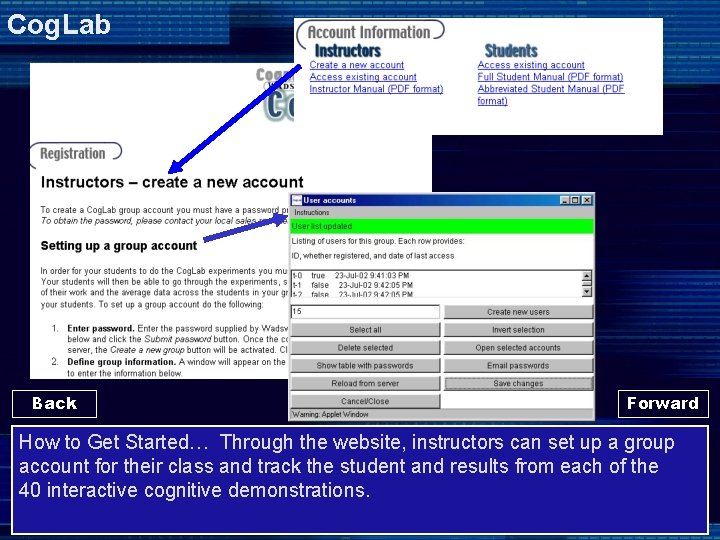Click the Students heading

(511, 51)
